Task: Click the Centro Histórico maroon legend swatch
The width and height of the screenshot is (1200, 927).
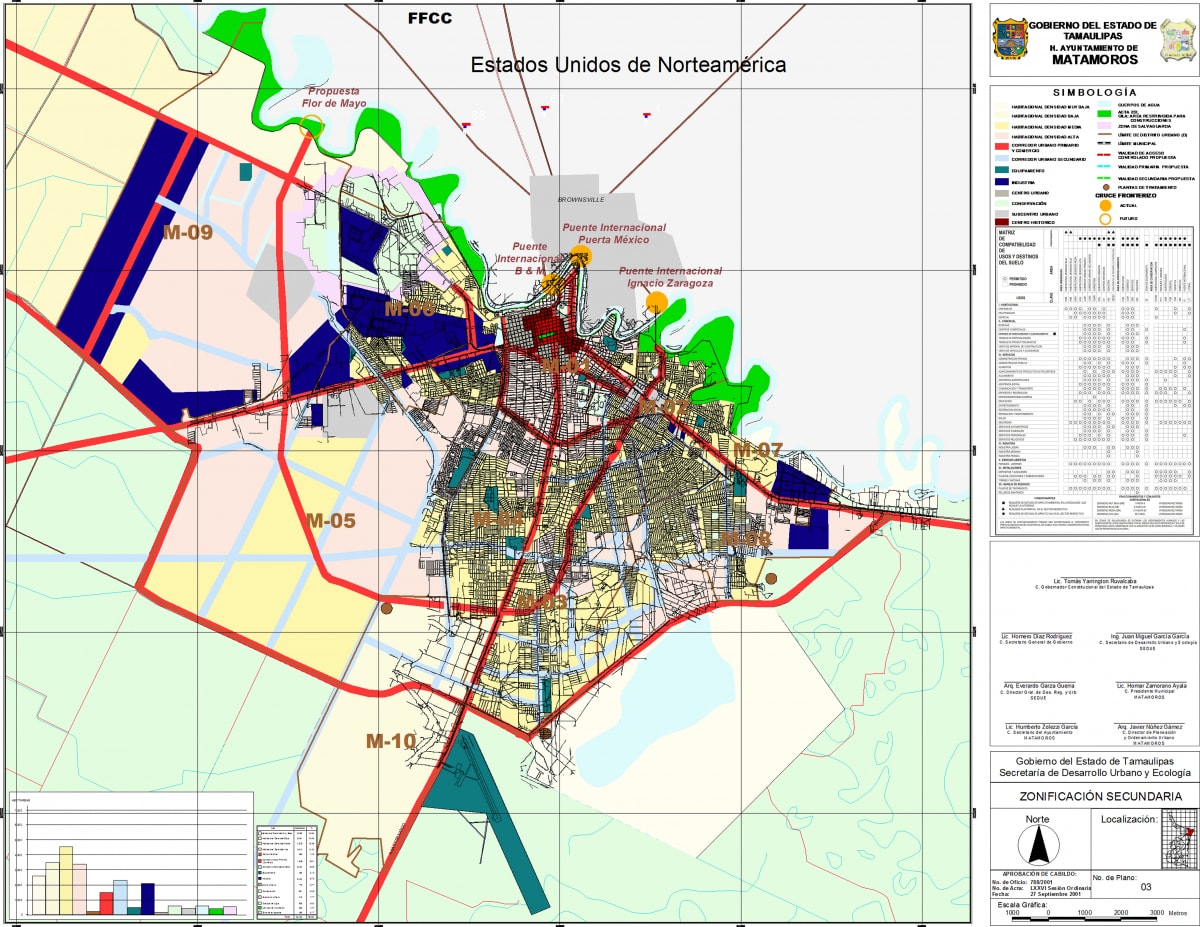Action: click(1002, 222)
